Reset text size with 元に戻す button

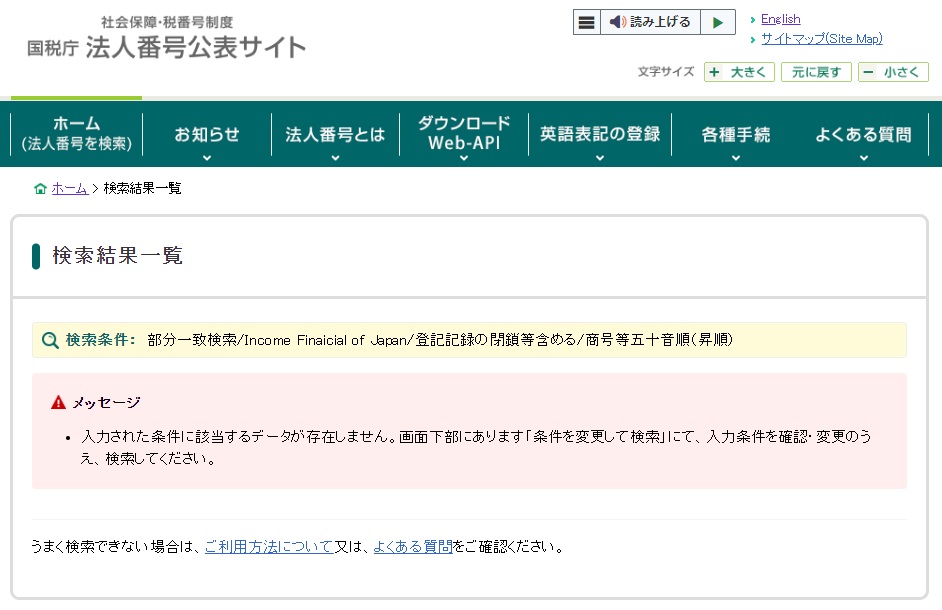tap(816, 72)
